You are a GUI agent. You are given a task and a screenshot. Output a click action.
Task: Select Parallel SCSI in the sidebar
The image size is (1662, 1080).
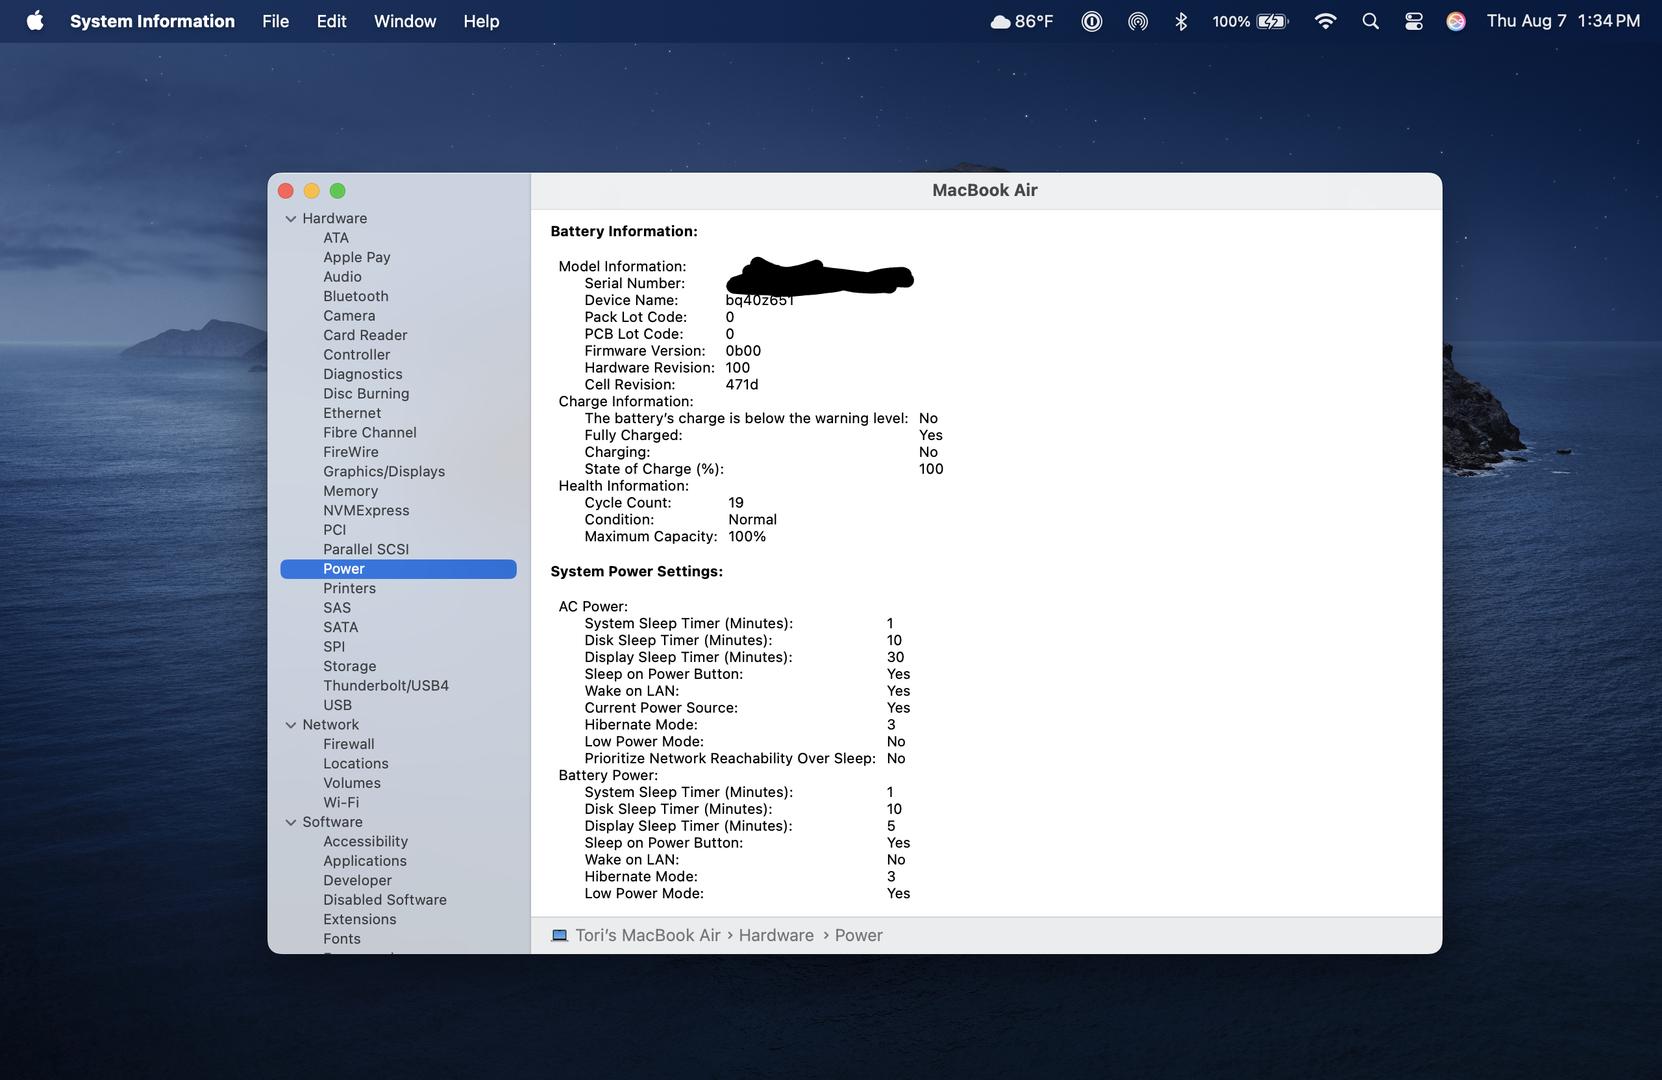click(366, 550)
